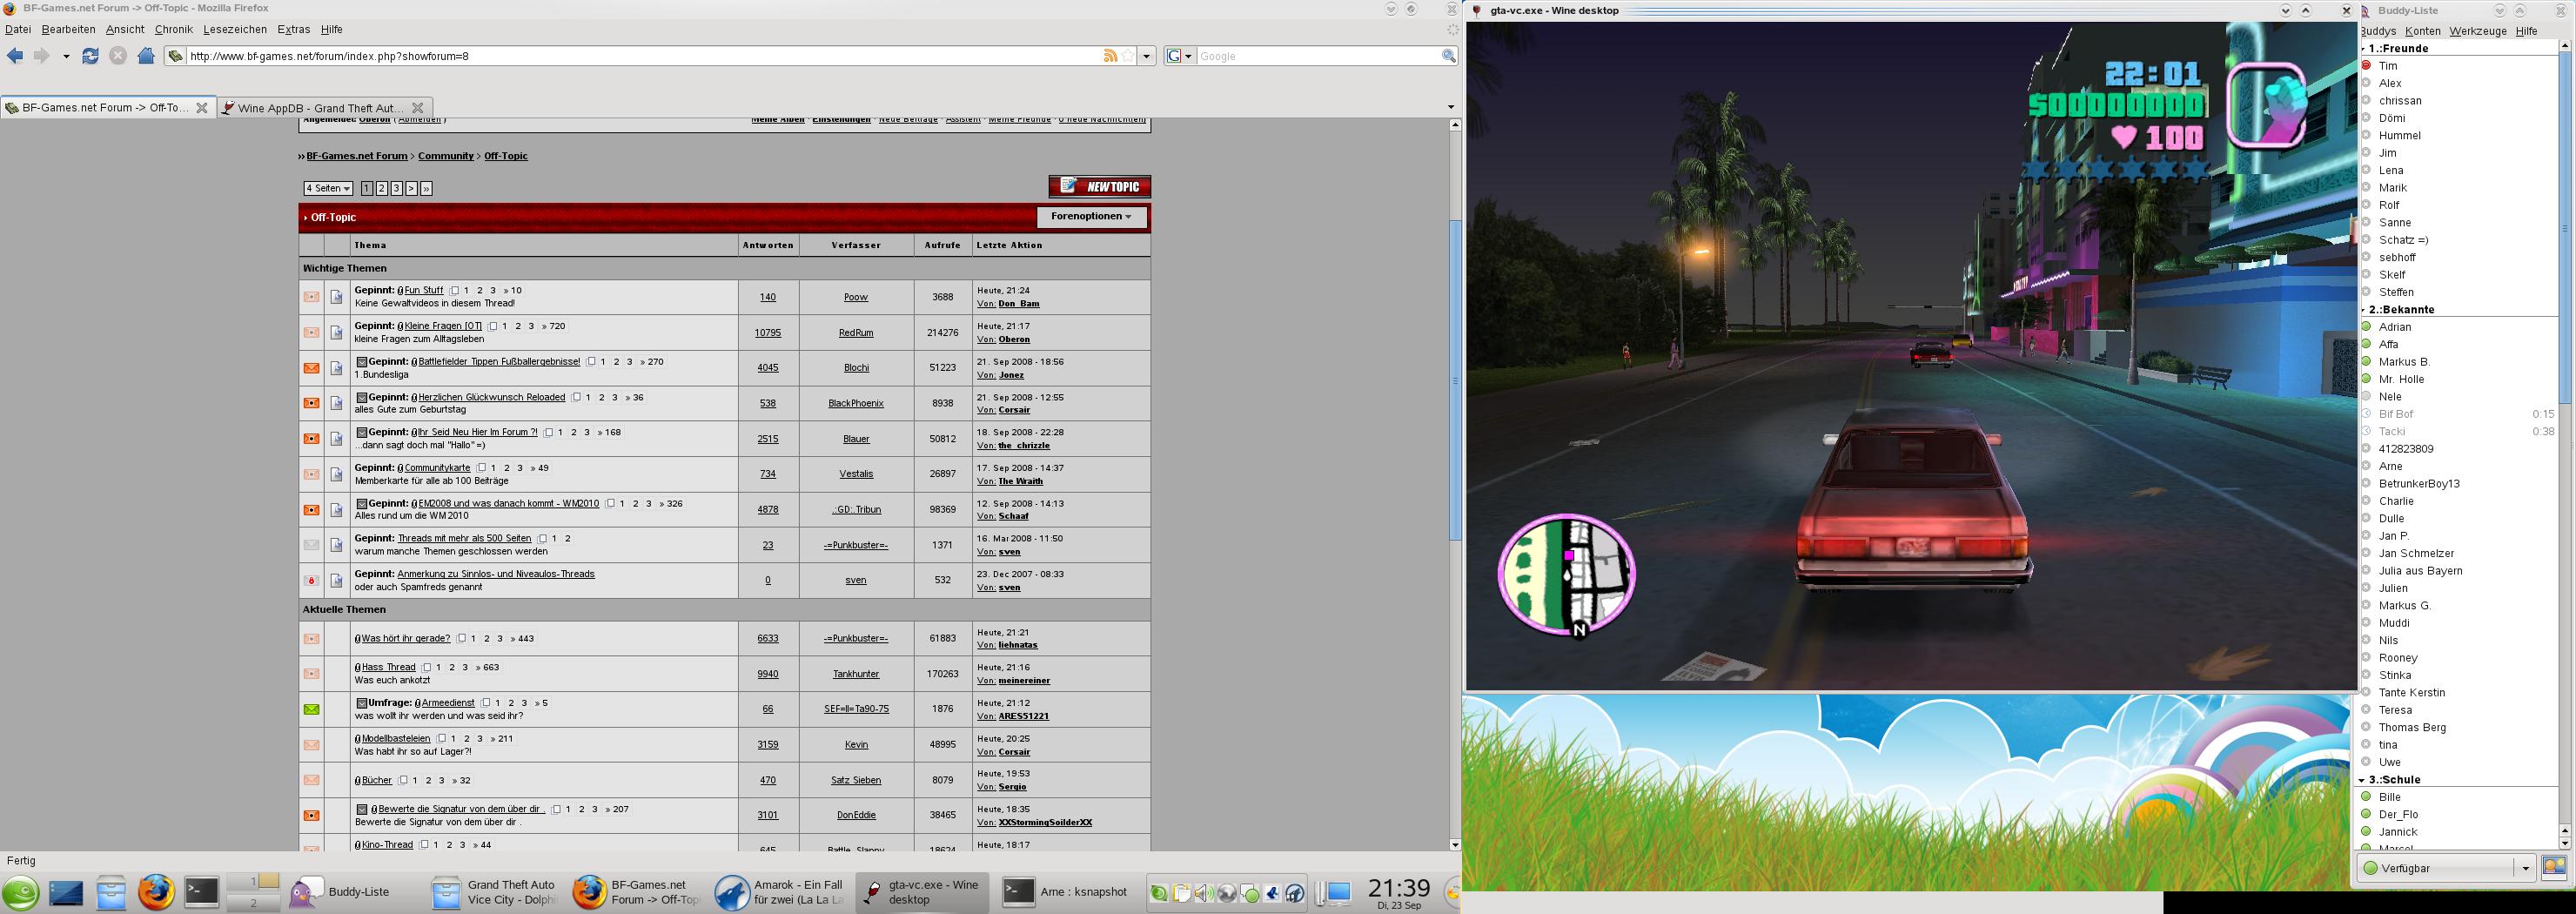Select virtual desktop 1 in pager
Image resolution: width=2576 pixels, height=914 pixels.
(253, 883)
